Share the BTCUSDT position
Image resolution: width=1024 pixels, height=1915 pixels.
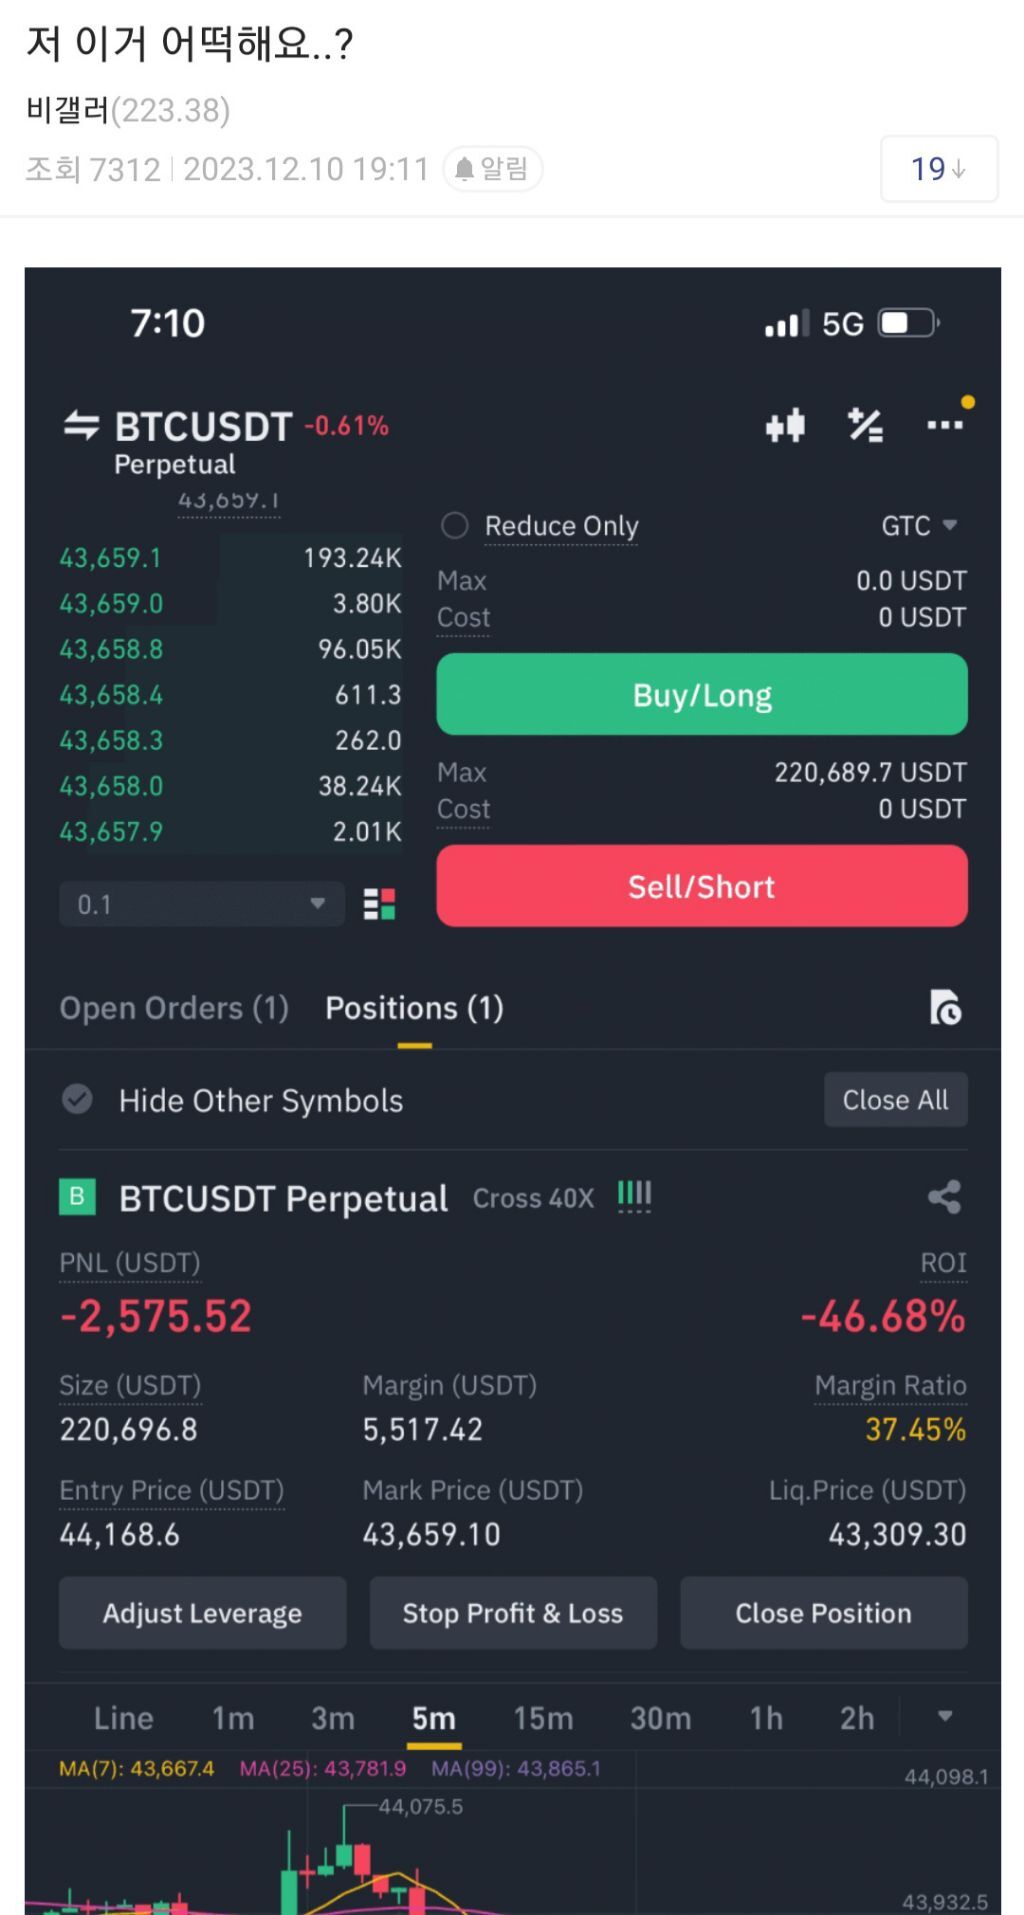click(x=944, y=1197)
